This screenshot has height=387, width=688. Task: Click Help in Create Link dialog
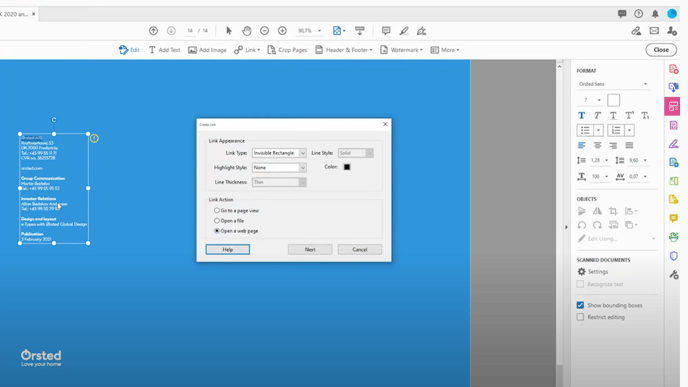point(228,249)
